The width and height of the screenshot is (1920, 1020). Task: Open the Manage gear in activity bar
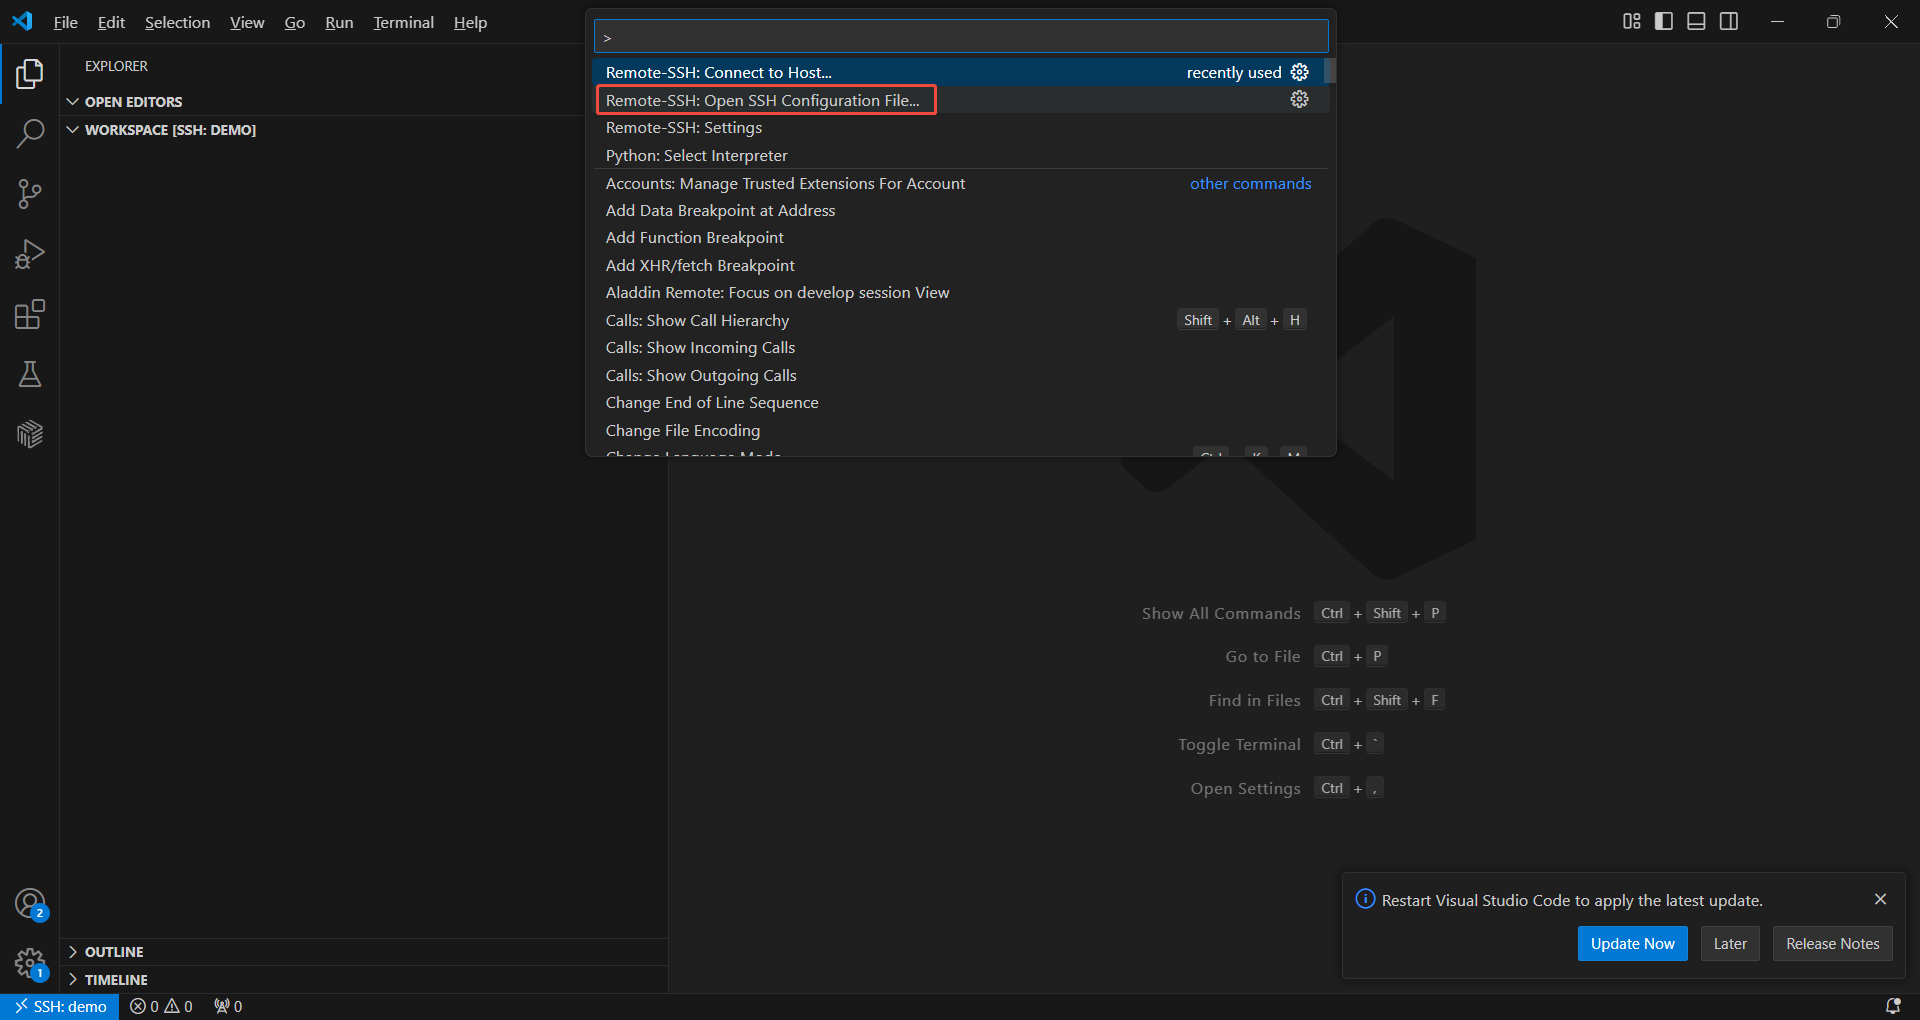[30, 964]
